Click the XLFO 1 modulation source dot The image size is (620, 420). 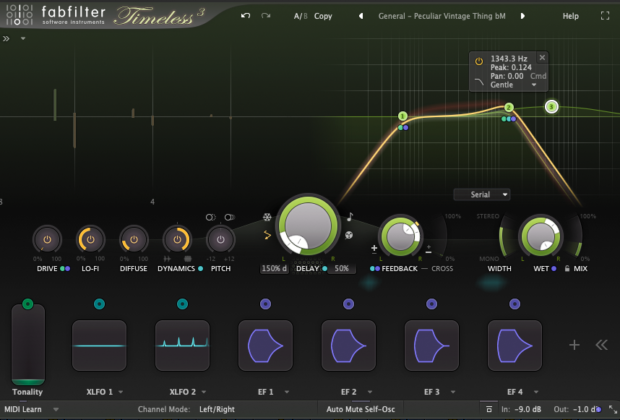pos(99,304)
